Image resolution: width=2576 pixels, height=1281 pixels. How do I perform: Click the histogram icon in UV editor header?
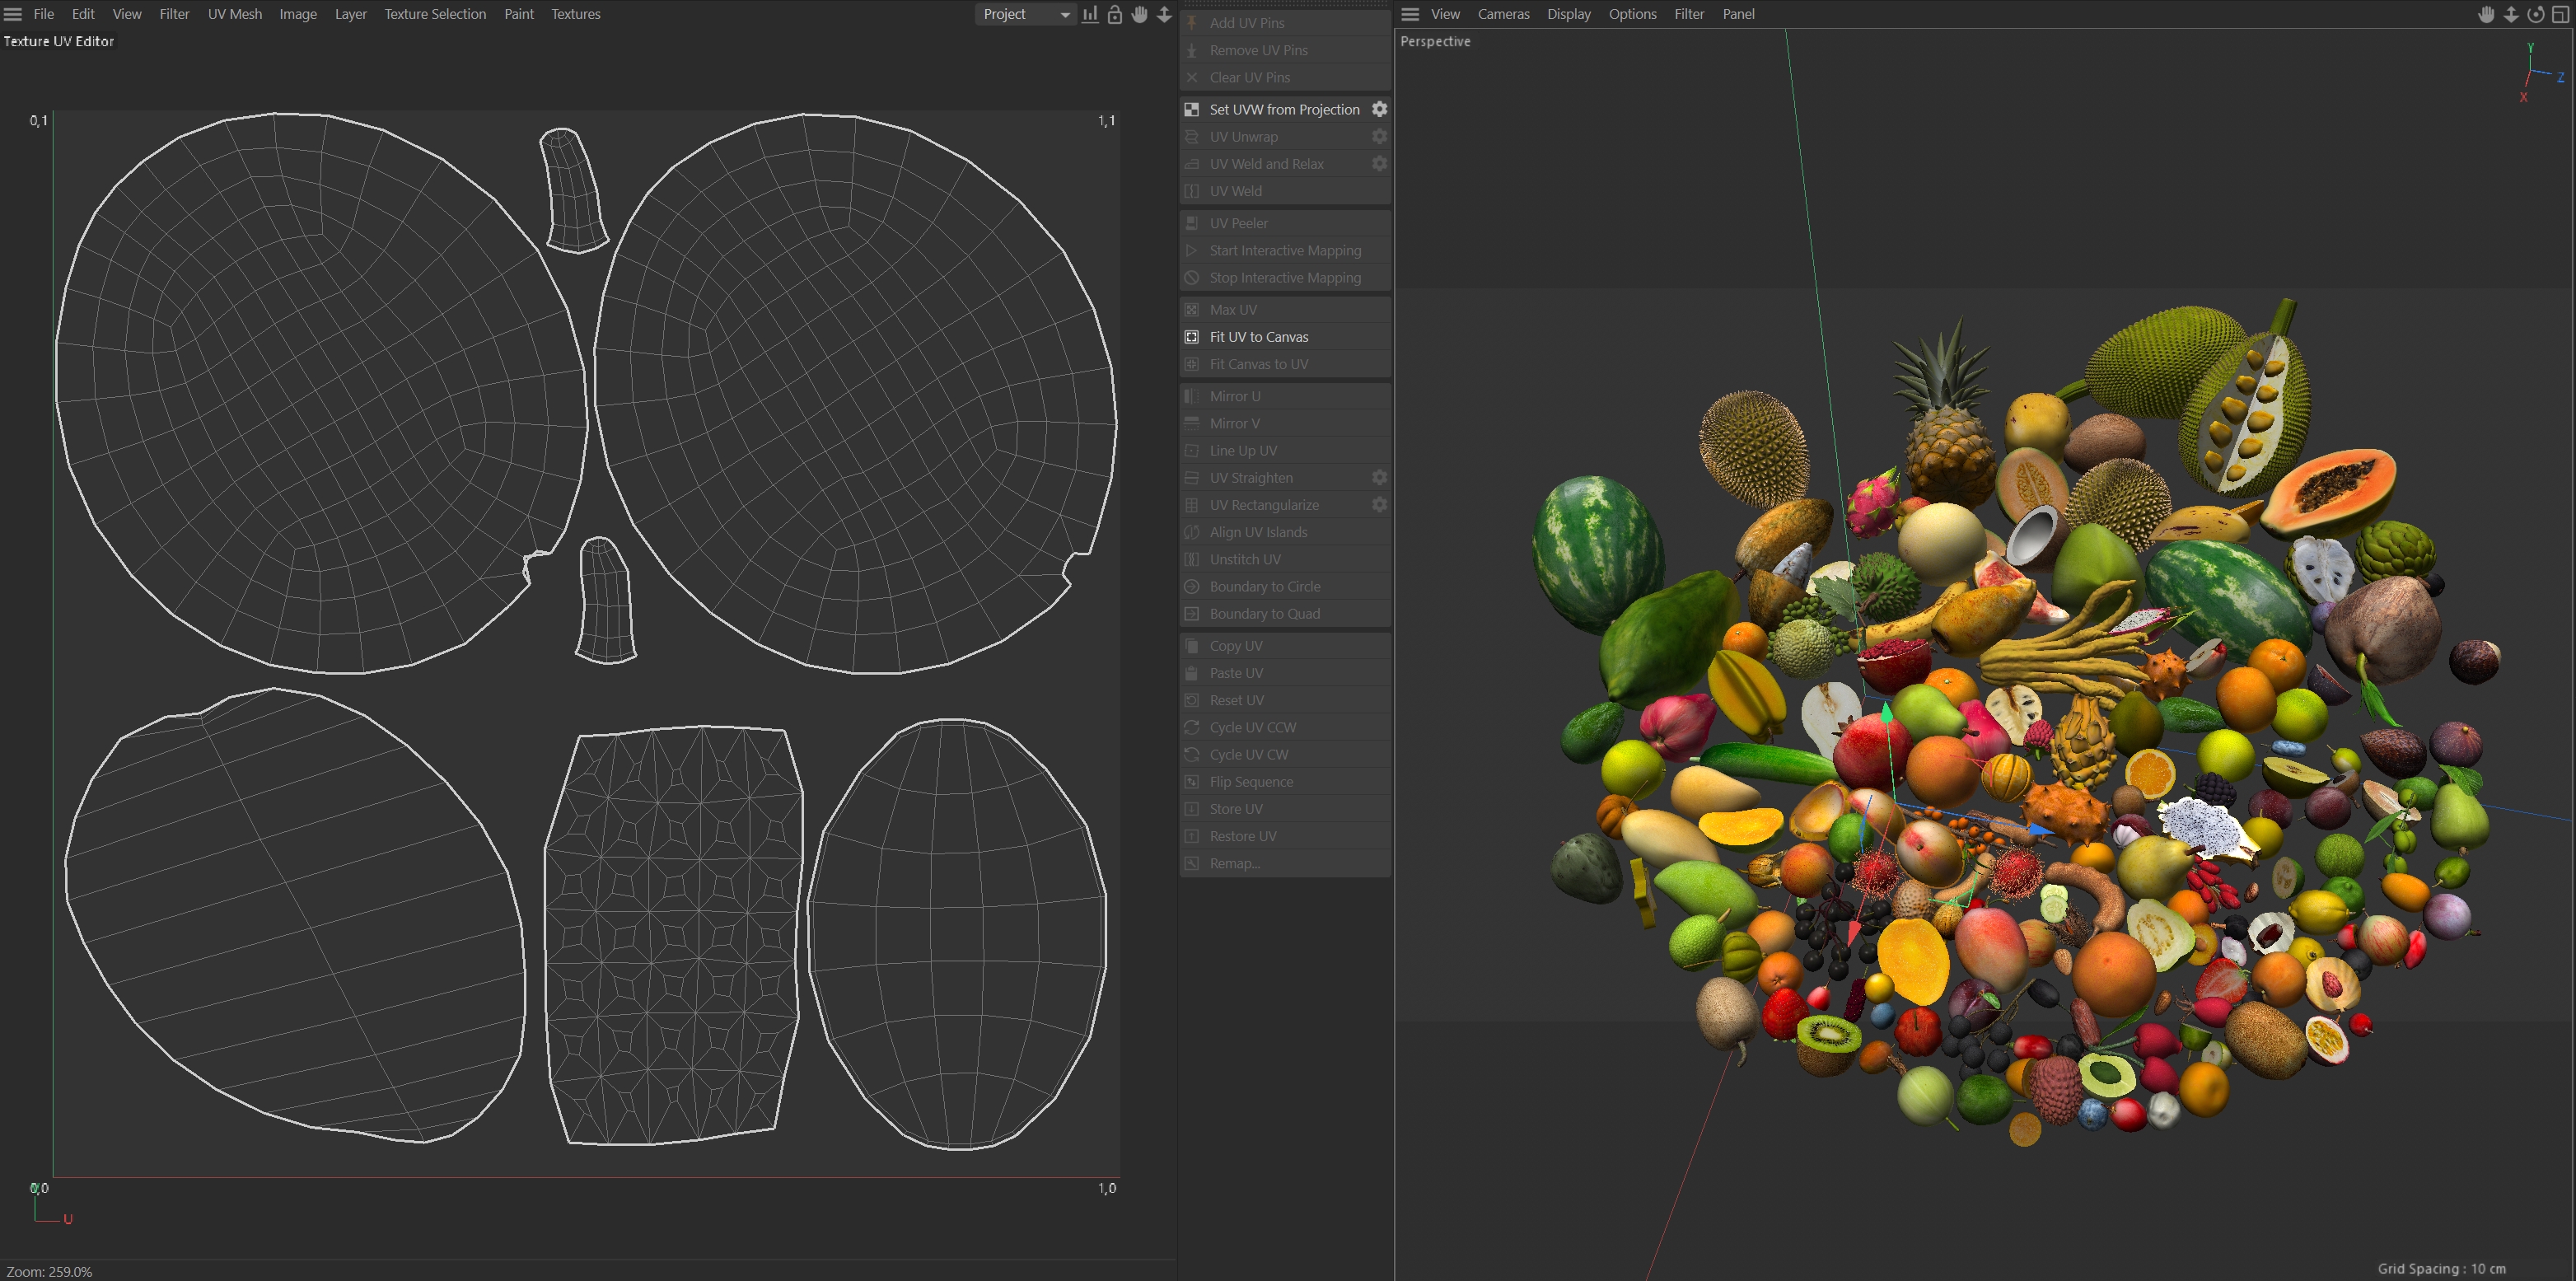(x=1090, y=14)
